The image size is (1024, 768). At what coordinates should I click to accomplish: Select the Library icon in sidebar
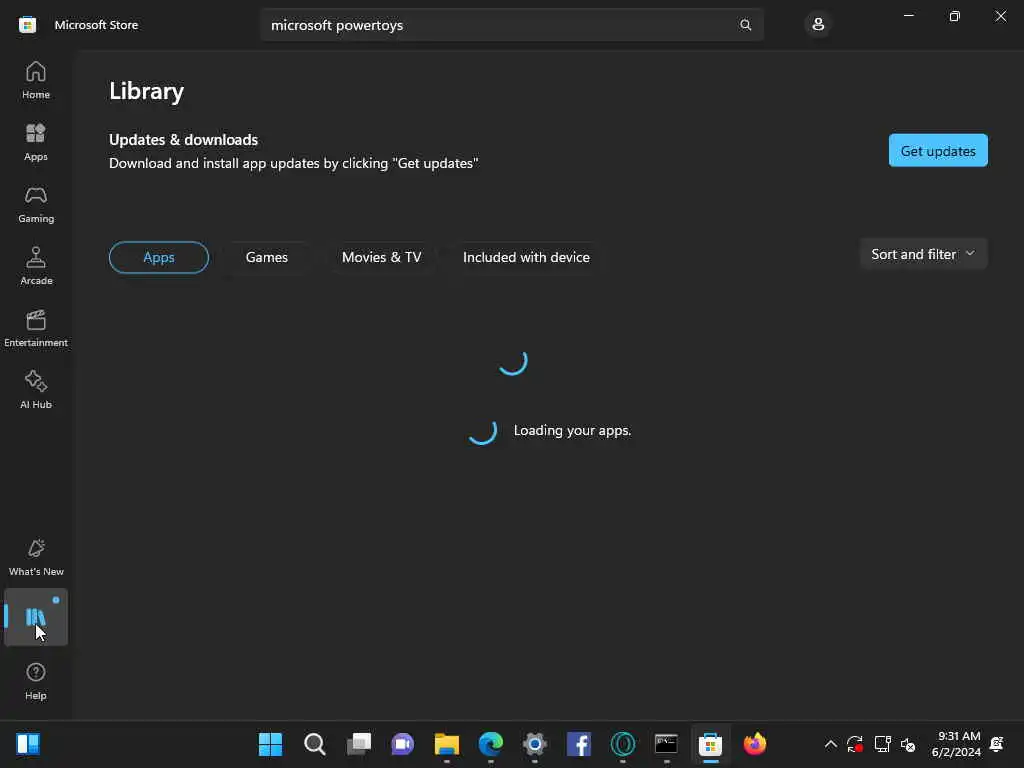(36, 617)
